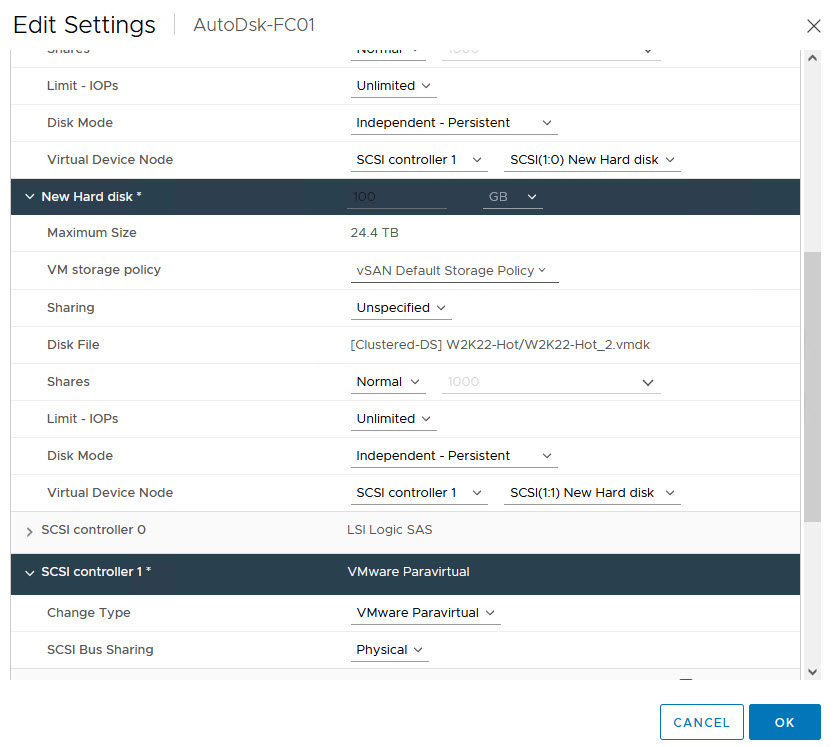Open the lower Disk Mode Independent - Persistent dropdown
This screenshot has height=747, width=834.
pyautogui.click(x=454, y=456)
